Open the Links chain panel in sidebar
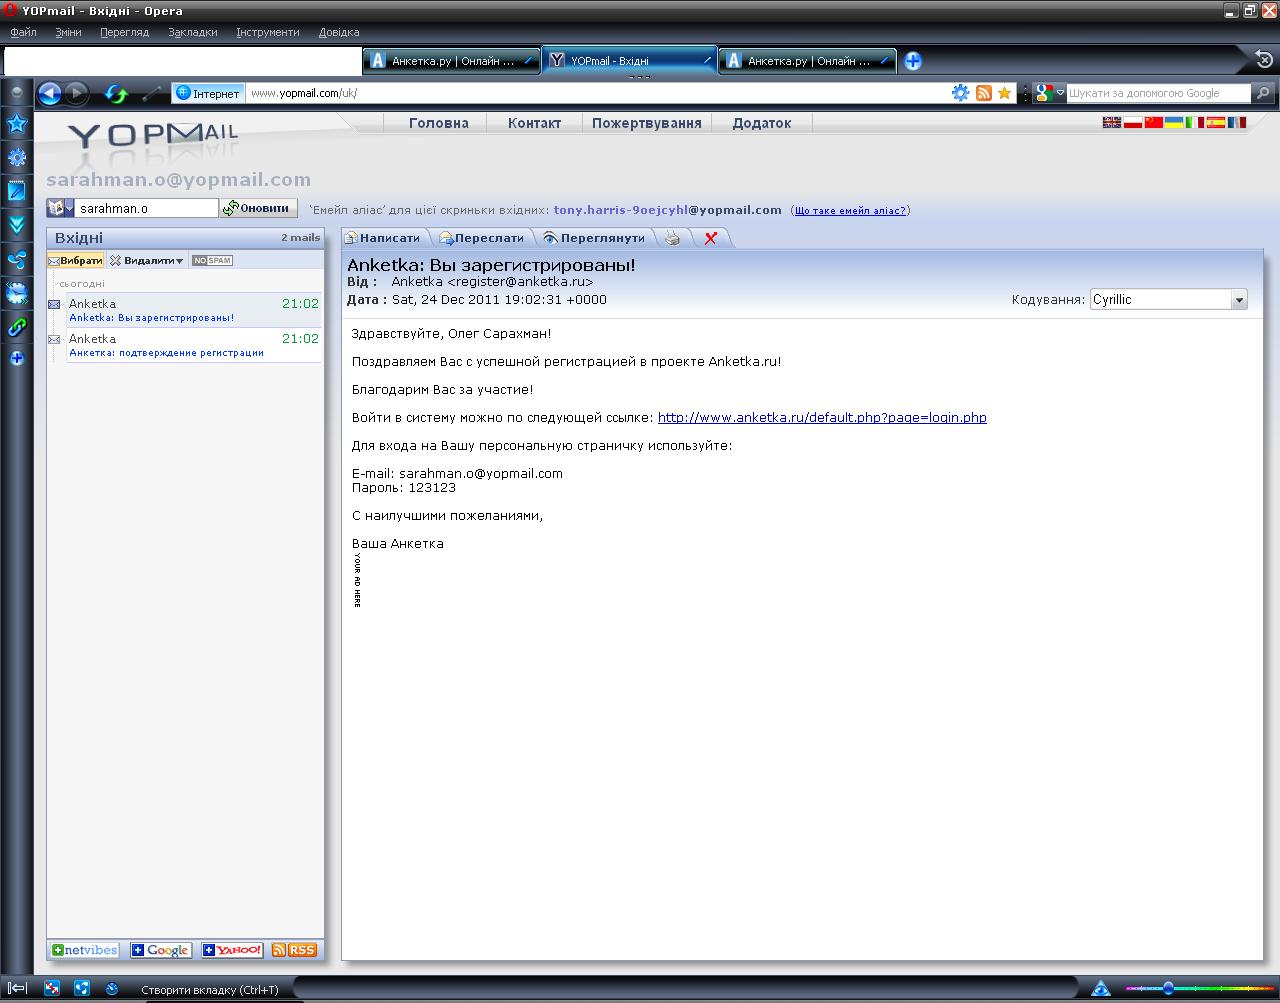This screenshot has height=1003, width=1280. click(17, 327)
